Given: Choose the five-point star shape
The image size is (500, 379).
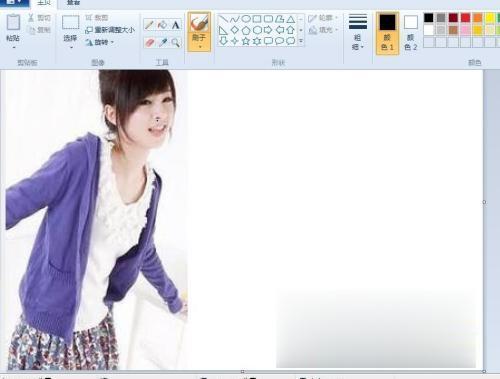Looking at the screenshot, I should (x=246, y=41).
